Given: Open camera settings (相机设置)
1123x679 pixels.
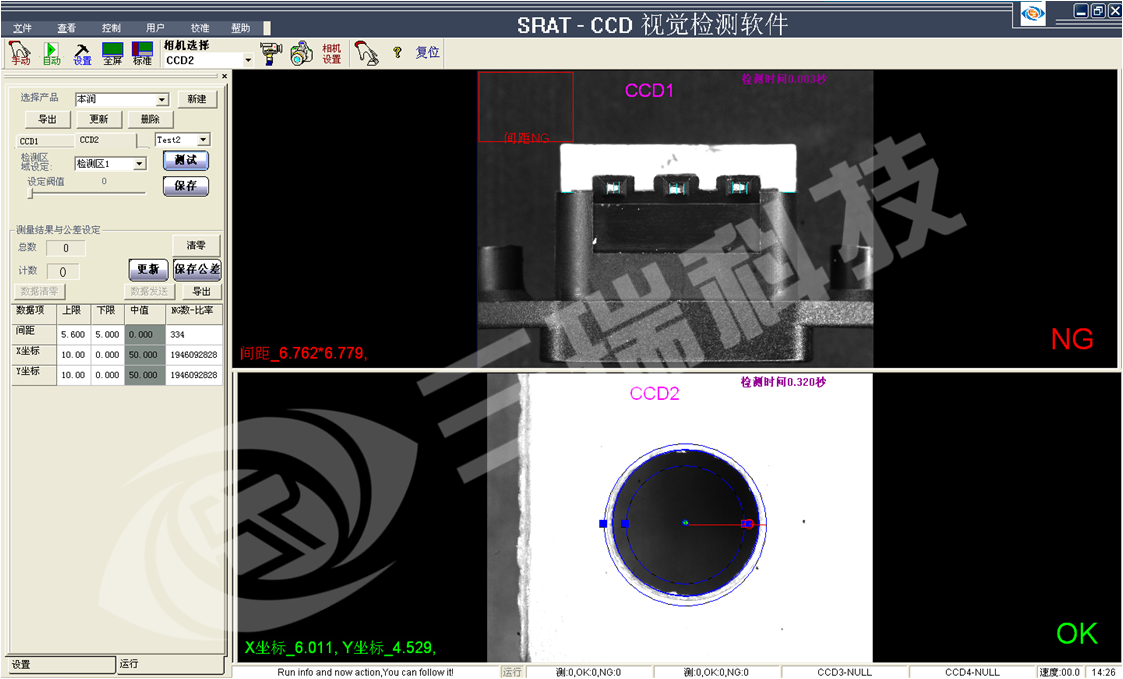Looking at the screenshot, I should click(x=332, y=54).
